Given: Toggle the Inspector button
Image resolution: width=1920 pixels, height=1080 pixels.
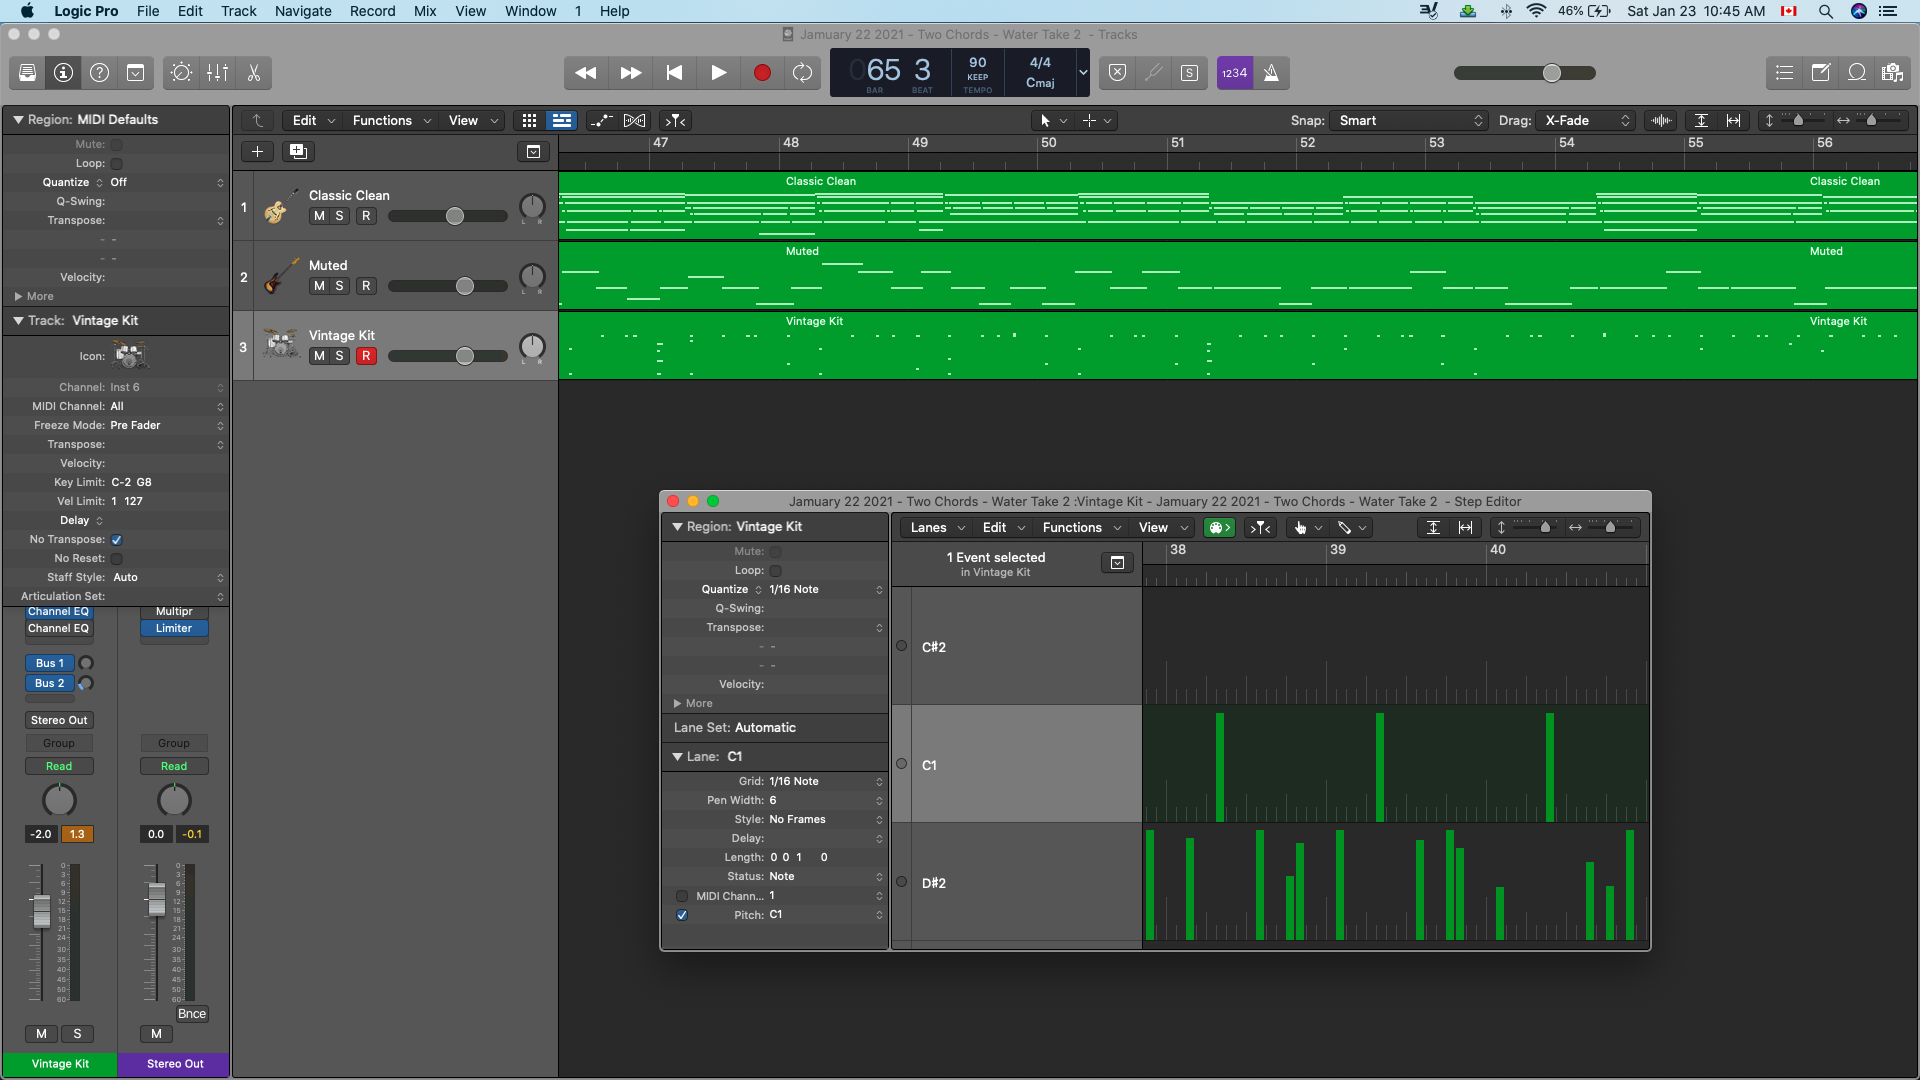Looking at the screenshot, I should (63, 73).
